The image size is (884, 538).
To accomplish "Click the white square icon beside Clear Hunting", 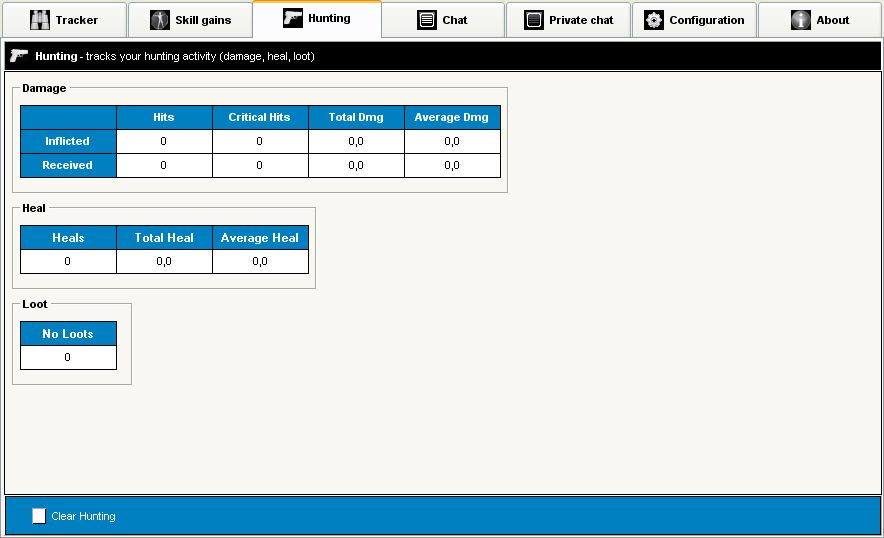I will 39,516.
